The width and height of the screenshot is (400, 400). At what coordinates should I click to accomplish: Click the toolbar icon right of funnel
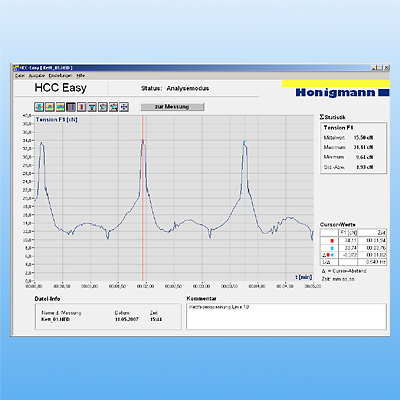[x=103, y=107]
